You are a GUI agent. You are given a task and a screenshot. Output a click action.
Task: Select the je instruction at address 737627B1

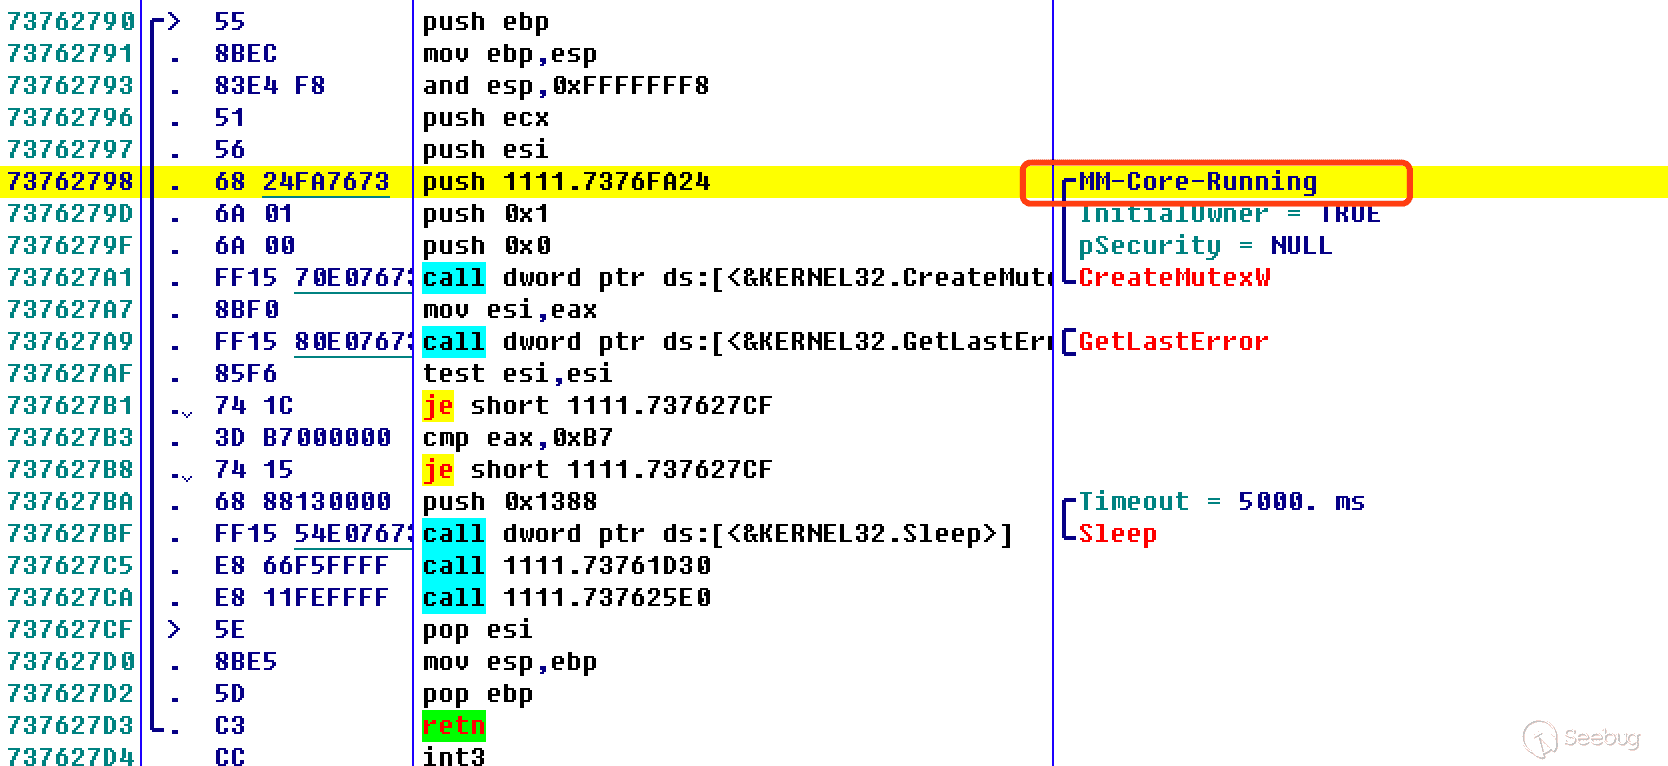click(x=598, y=405)
